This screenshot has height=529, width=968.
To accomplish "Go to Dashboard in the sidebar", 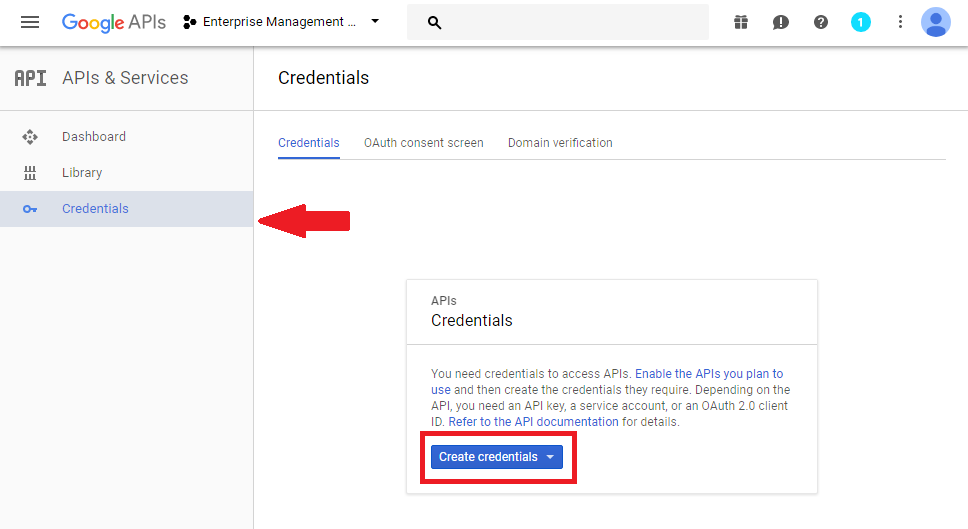I will pos(94,137).
